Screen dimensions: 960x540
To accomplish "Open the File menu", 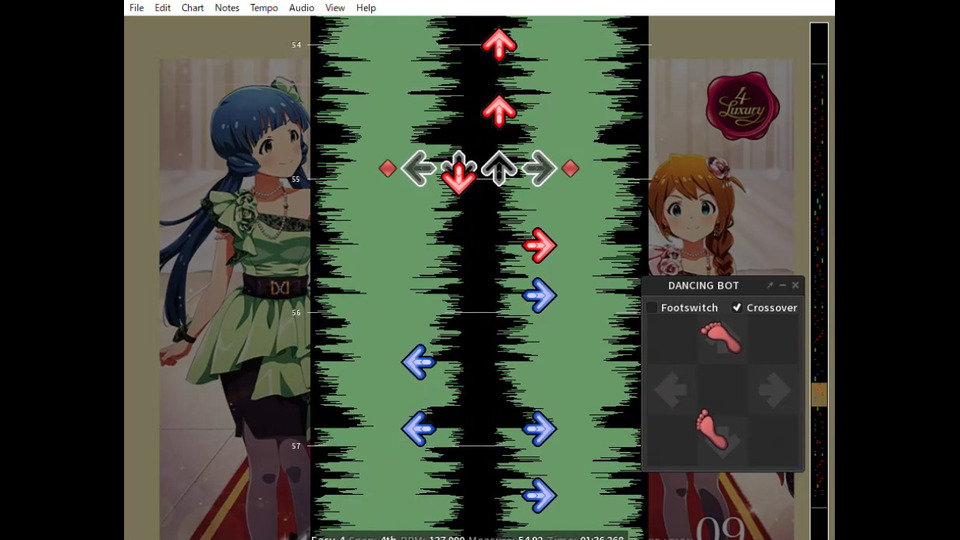I will coord(137,8).
